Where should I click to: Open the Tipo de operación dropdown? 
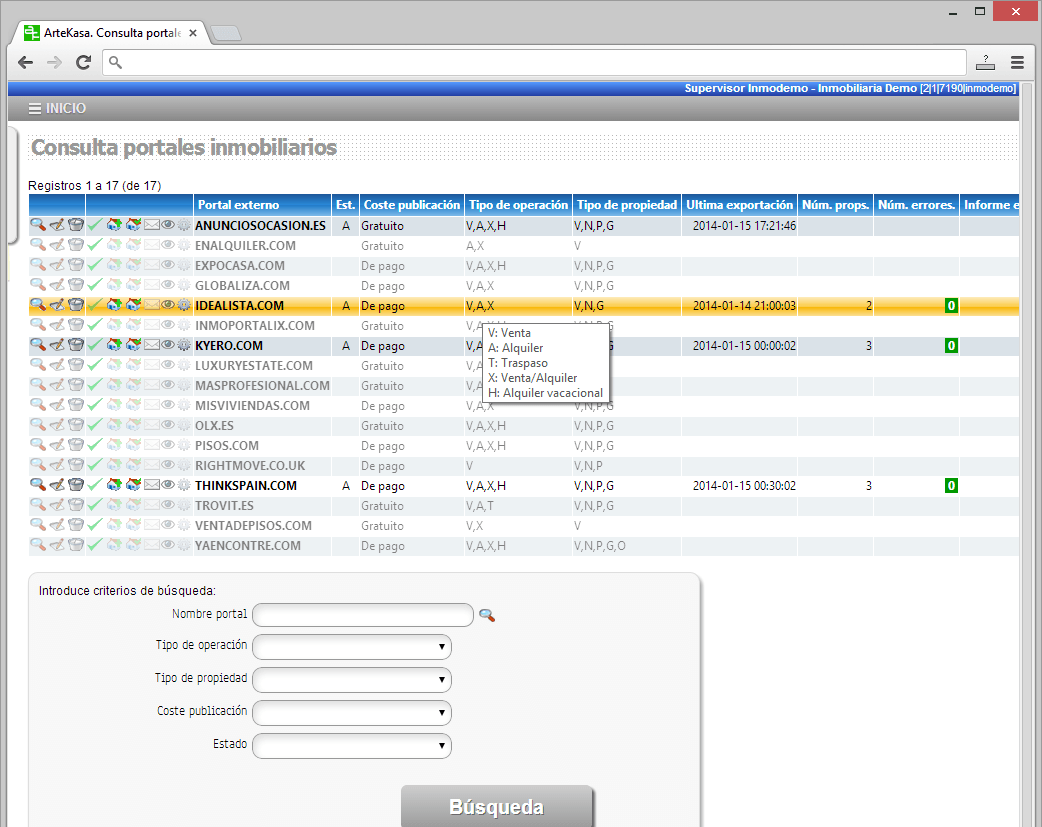tap(352, 647)
